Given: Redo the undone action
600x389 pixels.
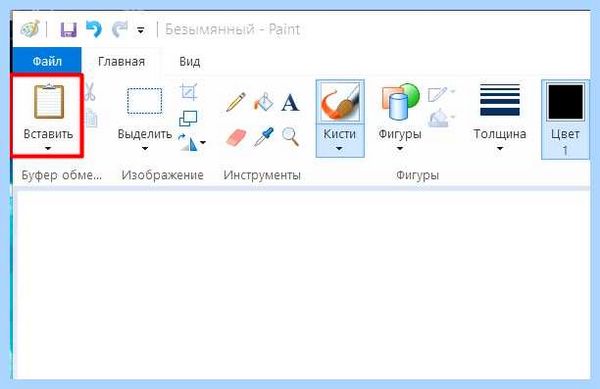Looking at the screenshot, I should coord(120,29).
